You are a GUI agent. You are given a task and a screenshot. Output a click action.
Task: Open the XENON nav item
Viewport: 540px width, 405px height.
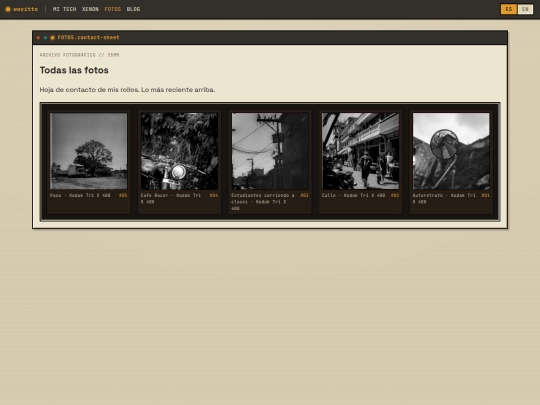(x=90, y=9)
